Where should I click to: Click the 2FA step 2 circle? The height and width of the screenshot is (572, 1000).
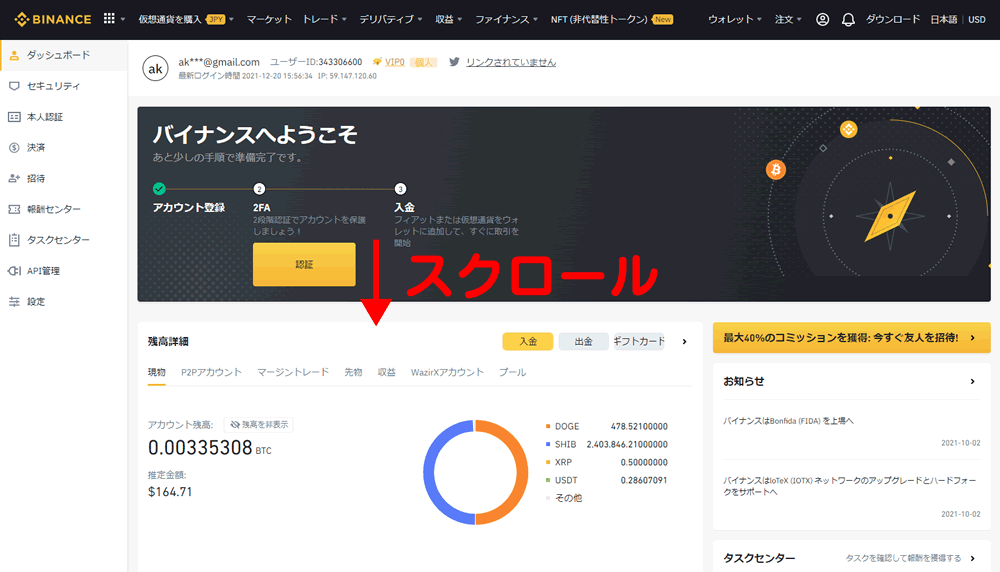pos(259,189)
